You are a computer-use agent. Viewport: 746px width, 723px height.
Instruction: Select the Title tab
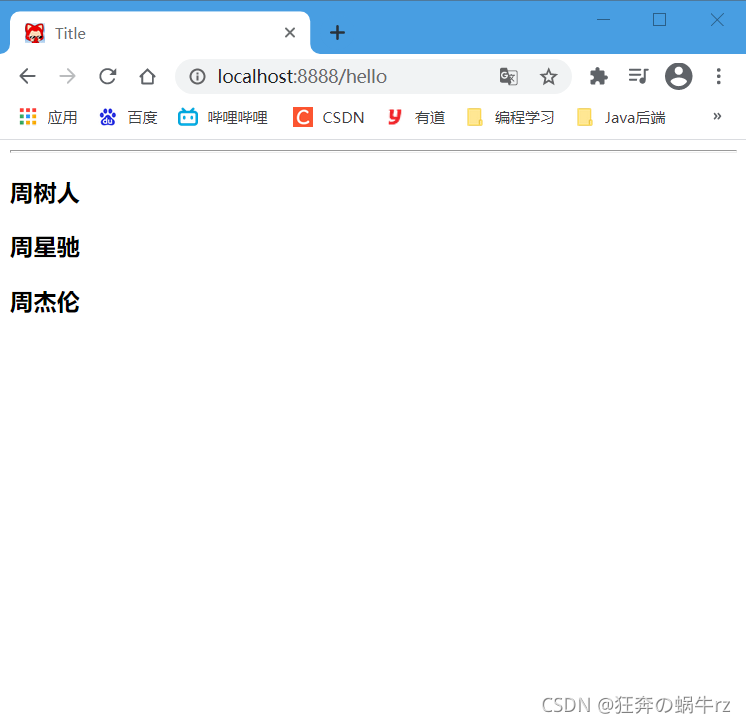coord(160,33)
